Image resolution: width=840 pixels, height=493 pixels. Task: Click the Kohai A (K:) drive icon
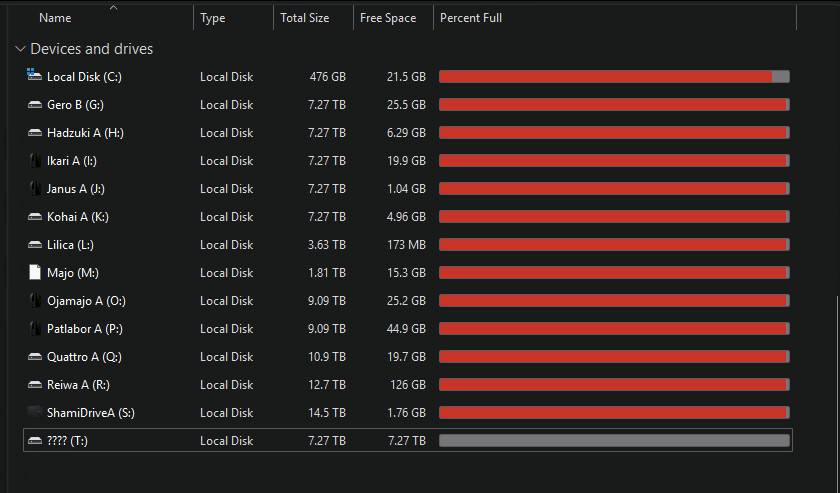pos(35,217)
